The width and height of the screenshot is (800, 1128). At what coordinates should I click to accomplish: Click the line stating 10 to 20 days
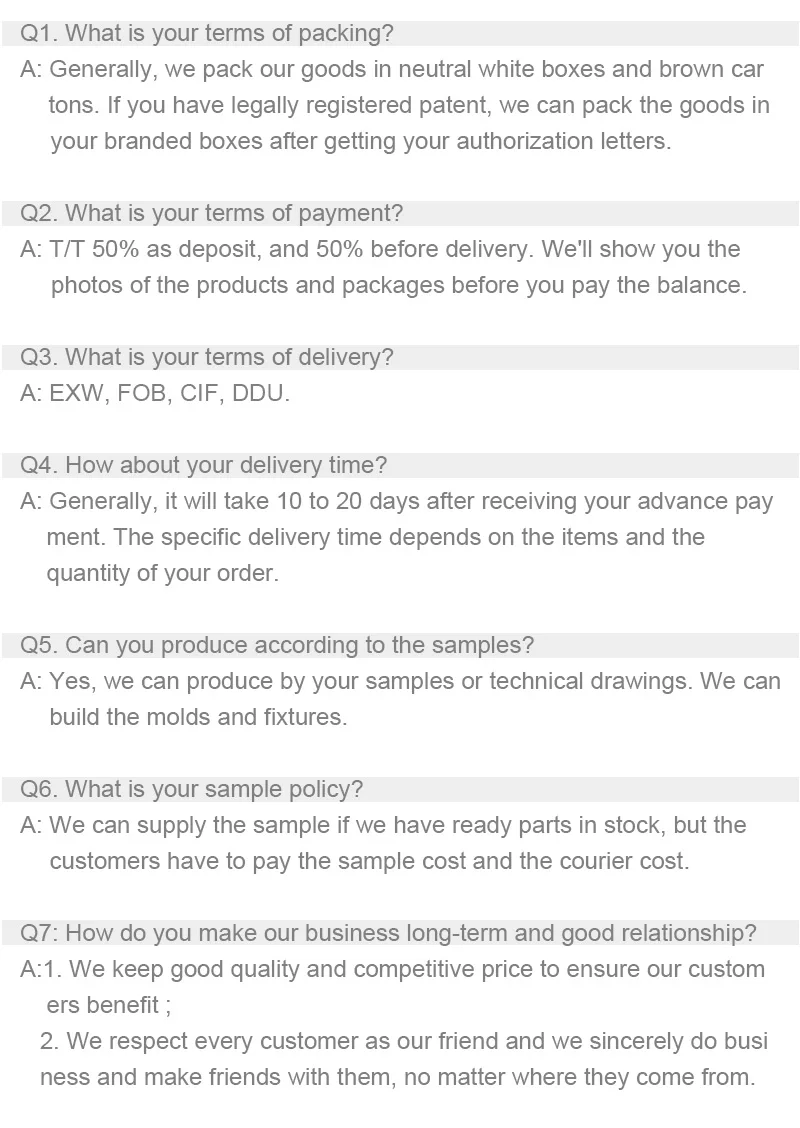coord(396,502)
